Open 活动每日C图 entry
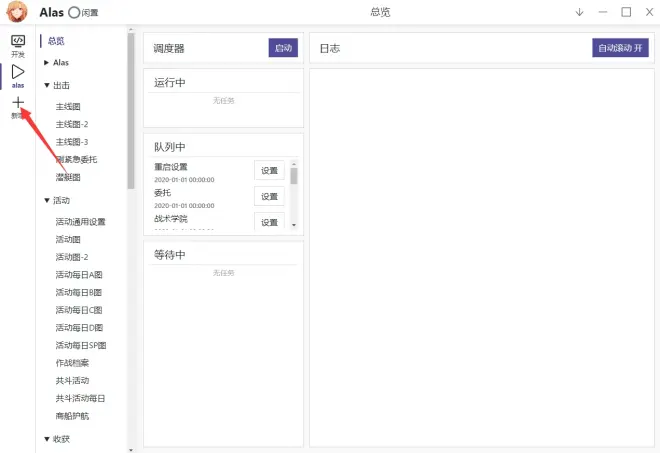This screenshot has width=660, height=453. 79,310
